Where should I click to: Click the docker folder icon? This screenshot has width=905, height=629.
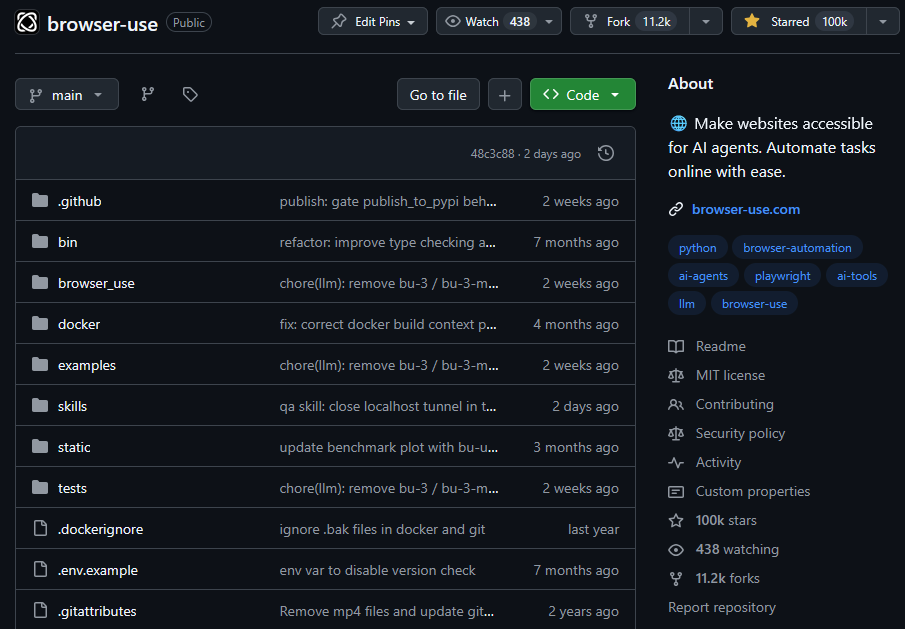pyautogui.click(x=40, y=324)
